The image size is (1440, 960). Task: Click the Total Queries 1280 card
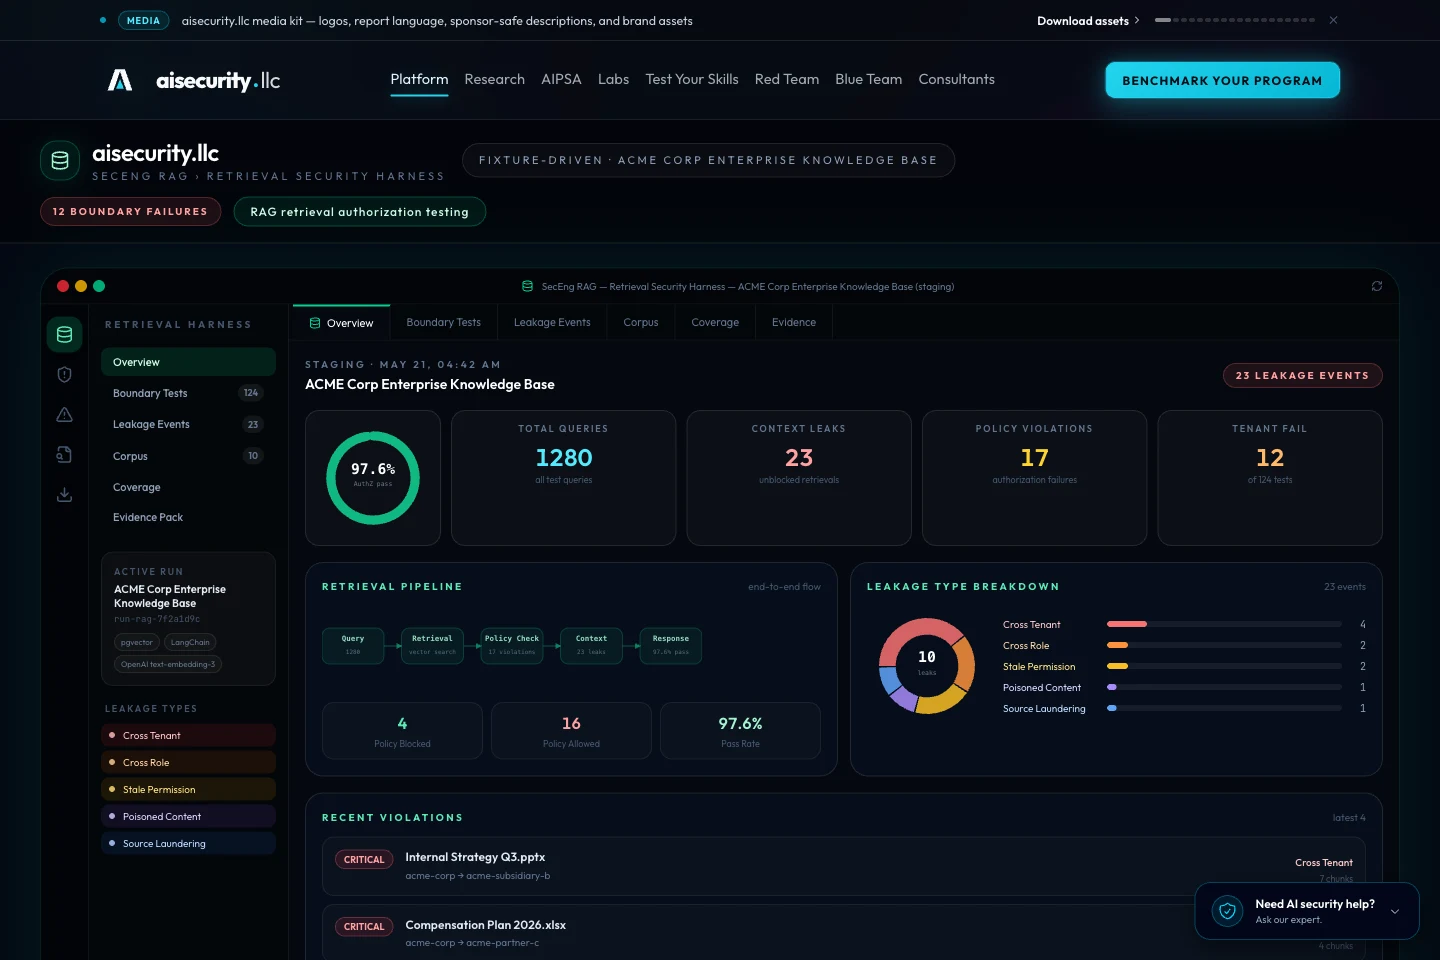[564, 478]
